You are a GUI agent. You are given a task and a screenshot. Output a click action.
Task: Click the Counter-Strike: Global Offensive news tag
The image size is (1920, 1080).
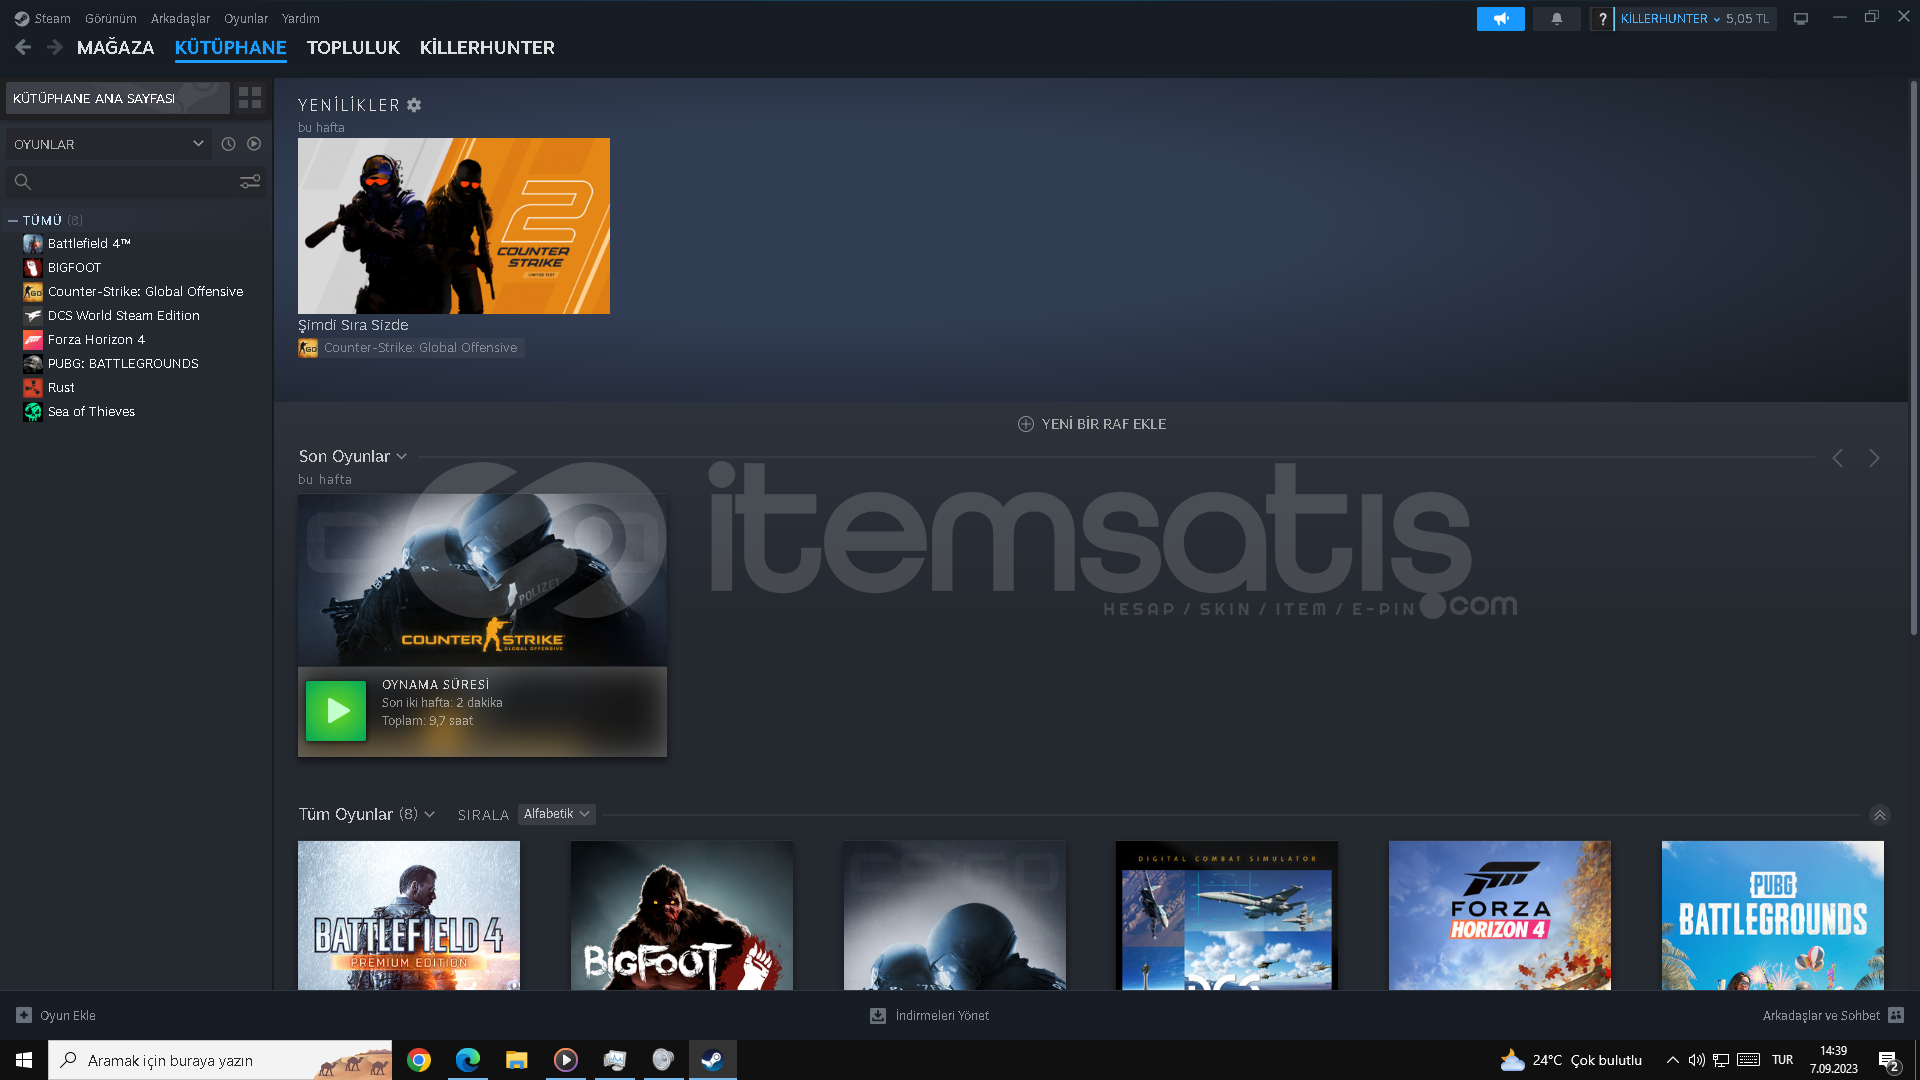411,347
